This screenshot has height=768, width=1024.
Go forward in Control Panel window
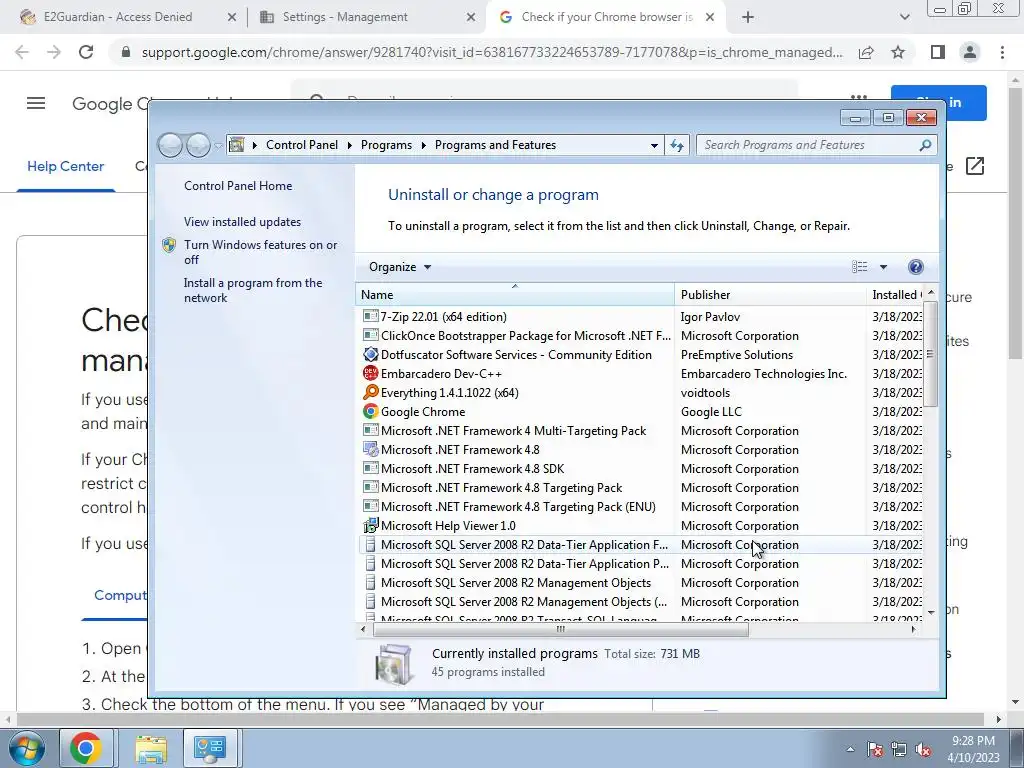coord(198,145)
